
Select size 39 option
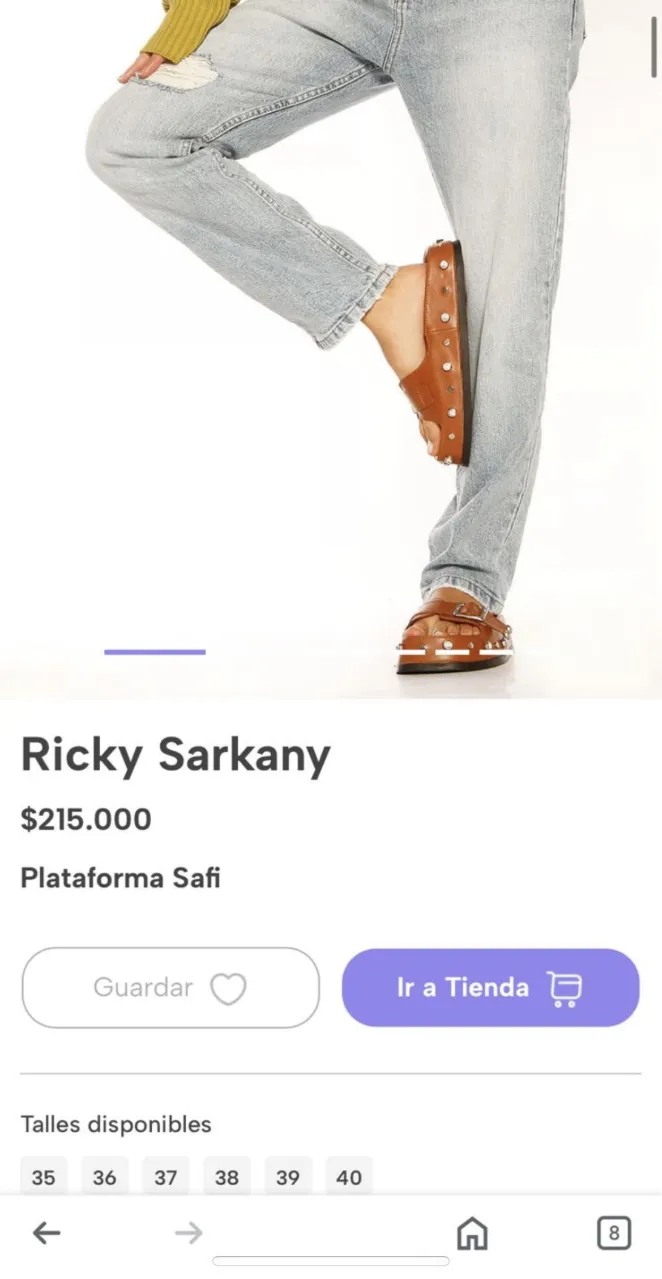click(x=288, y=1177)
